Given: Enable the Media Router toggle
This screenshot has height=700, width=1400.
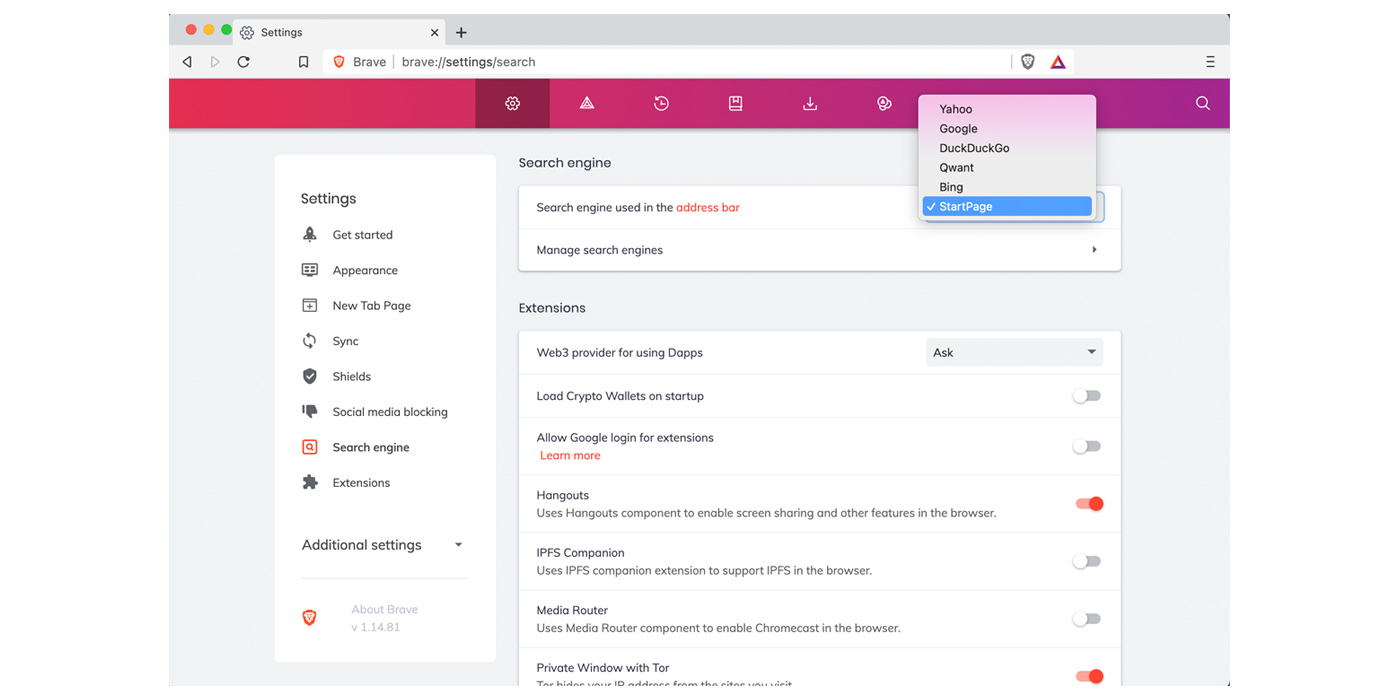Looking at the screenshot, I should pyautogui.click(x=1086, y=619).
